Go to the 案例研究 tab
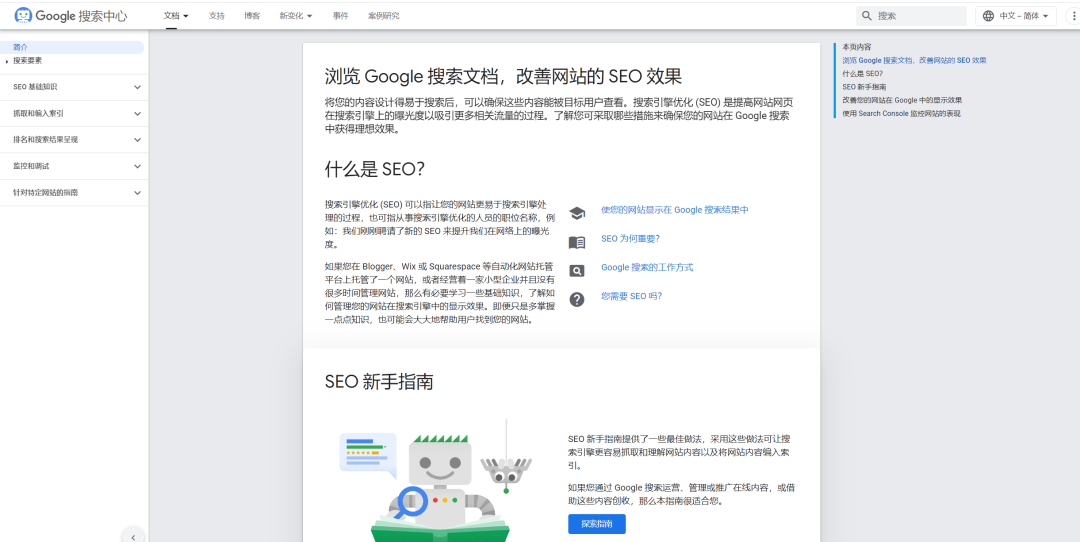This screenshot has width=1080, height=542. 384,15
